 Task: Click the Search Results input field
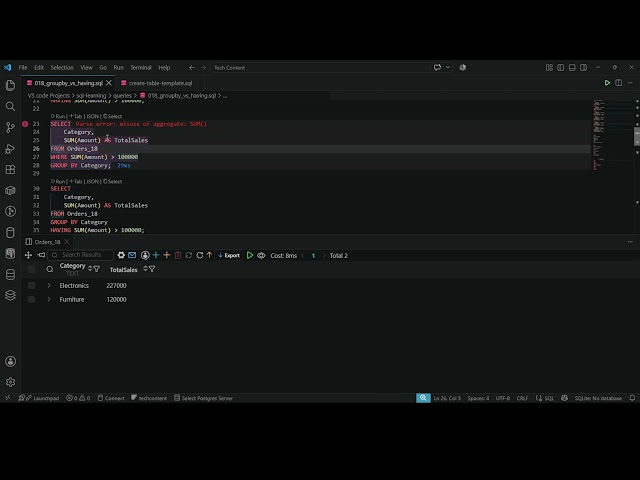click(x=80, y=255)
